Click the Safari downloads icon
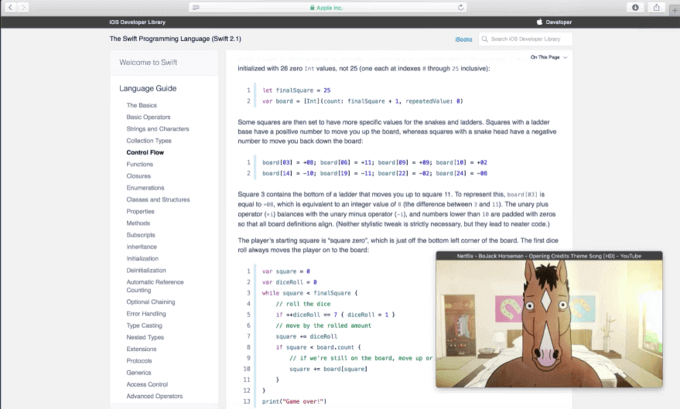 634,6
